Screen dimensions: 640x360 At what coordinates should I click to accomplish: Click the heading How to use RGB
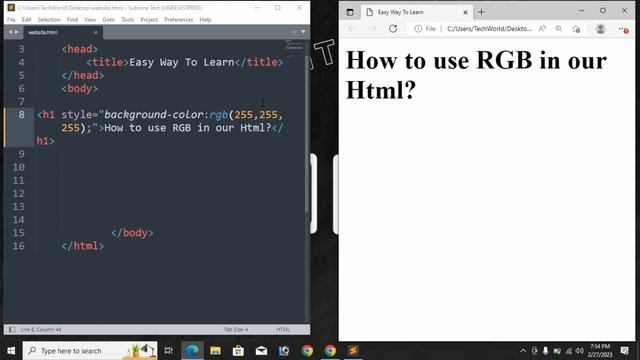[476, 75]
